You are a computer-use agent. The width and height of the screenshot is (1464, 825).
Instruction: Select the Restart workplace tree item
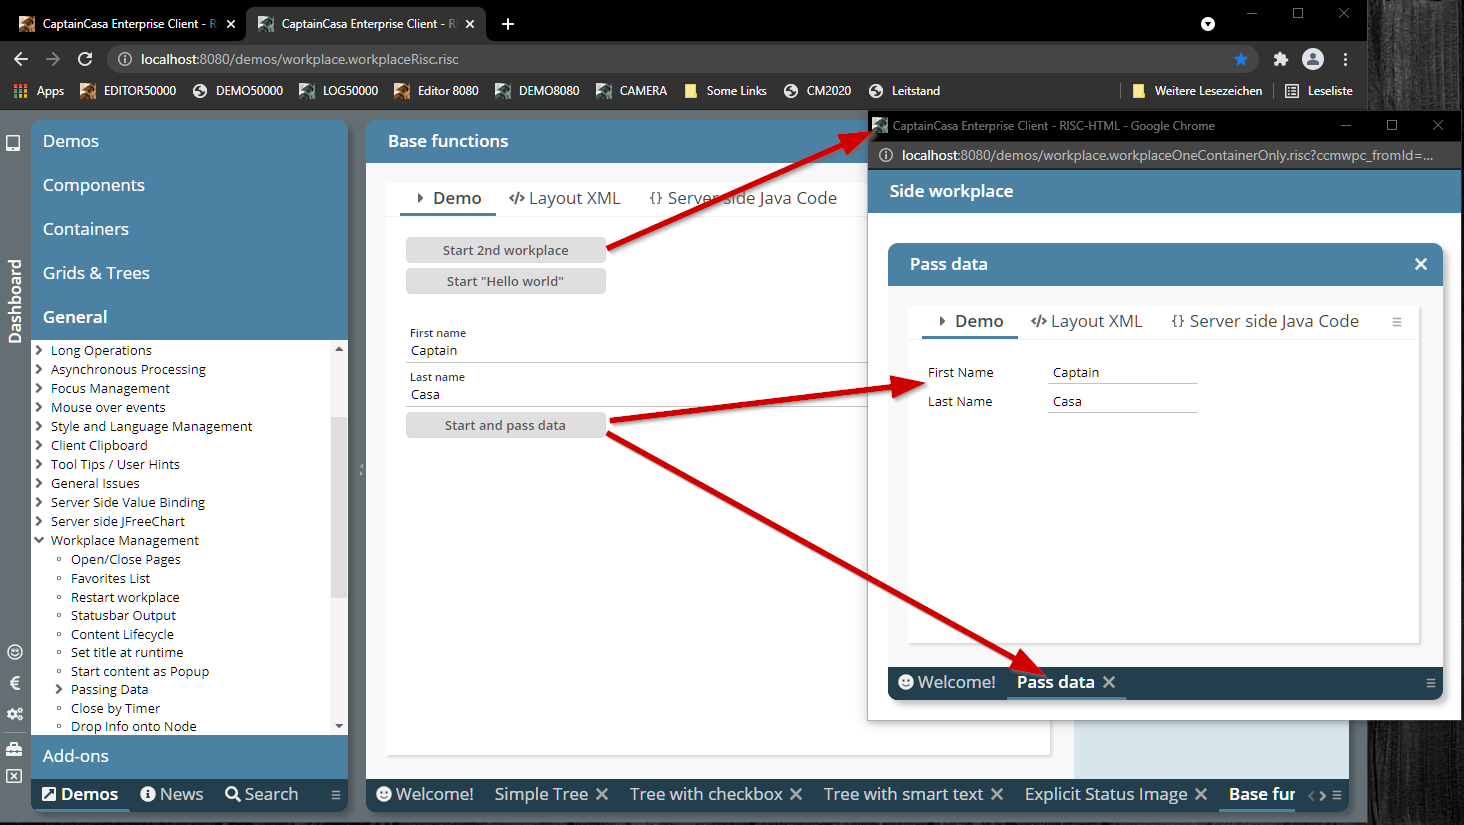[x=125, y=597]
